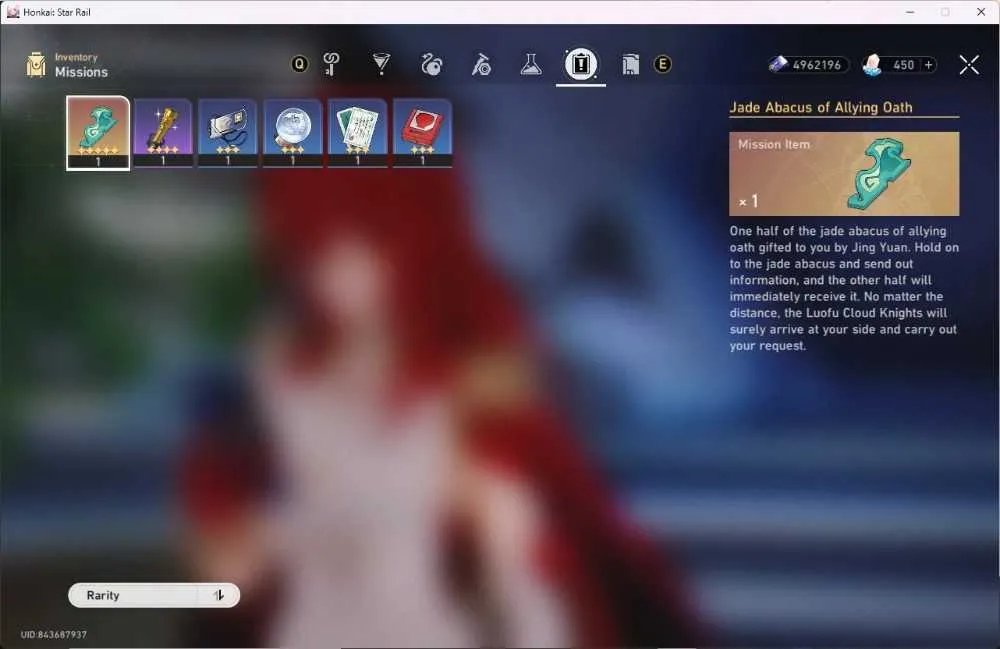Select the golden four-star mission item
This screenshot has width=1000, height=649.
point(163,133)
